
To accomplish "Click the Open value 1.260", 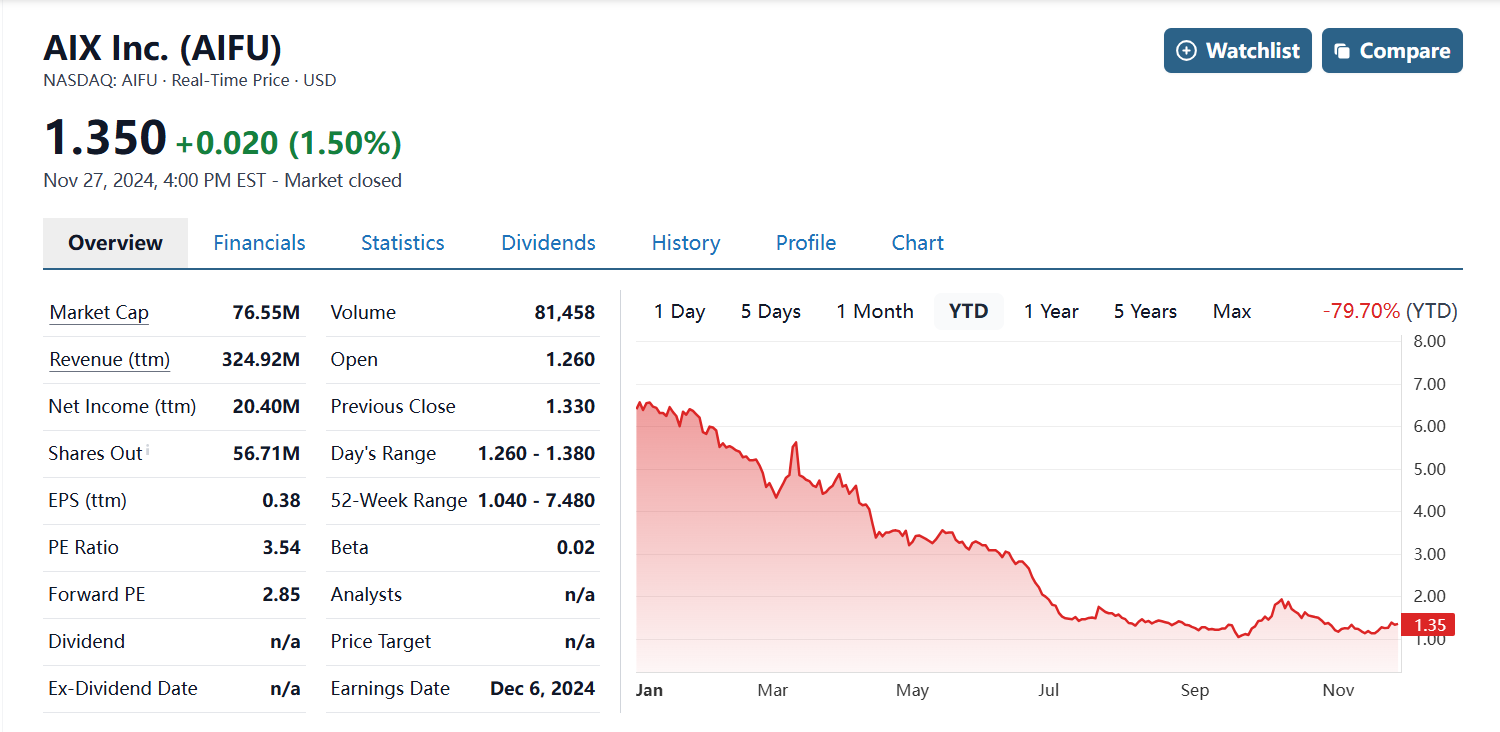I will click(571, 360).
